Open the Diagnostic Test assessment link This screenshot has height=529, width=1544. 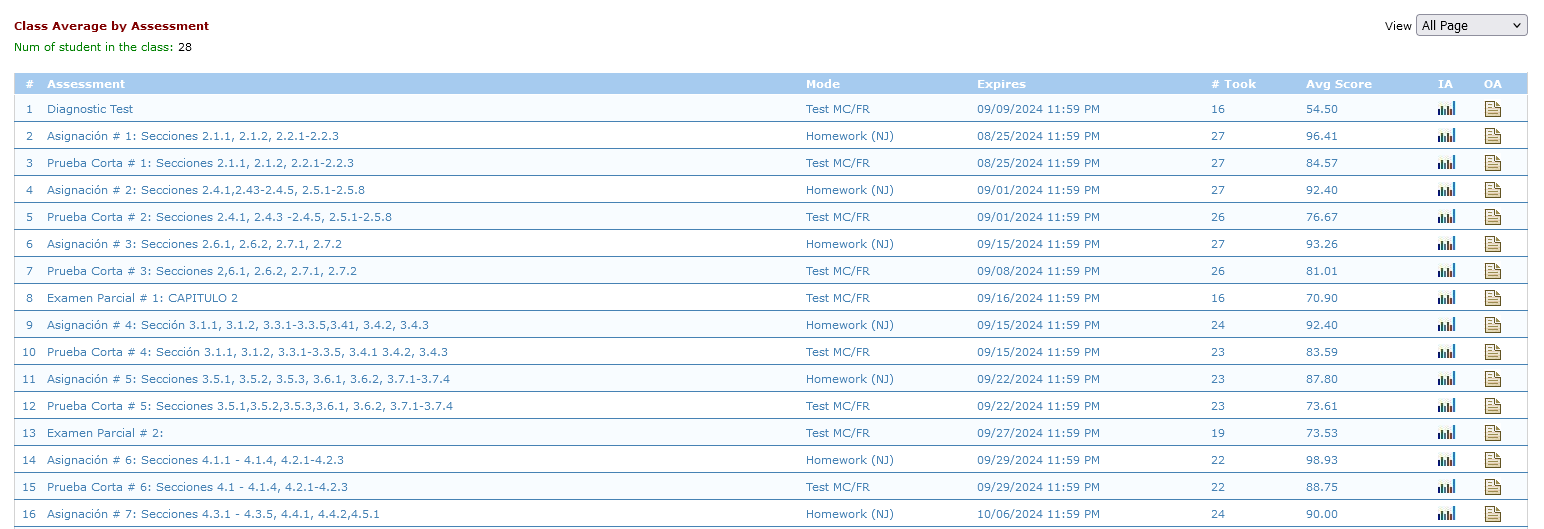pos(90,109)
